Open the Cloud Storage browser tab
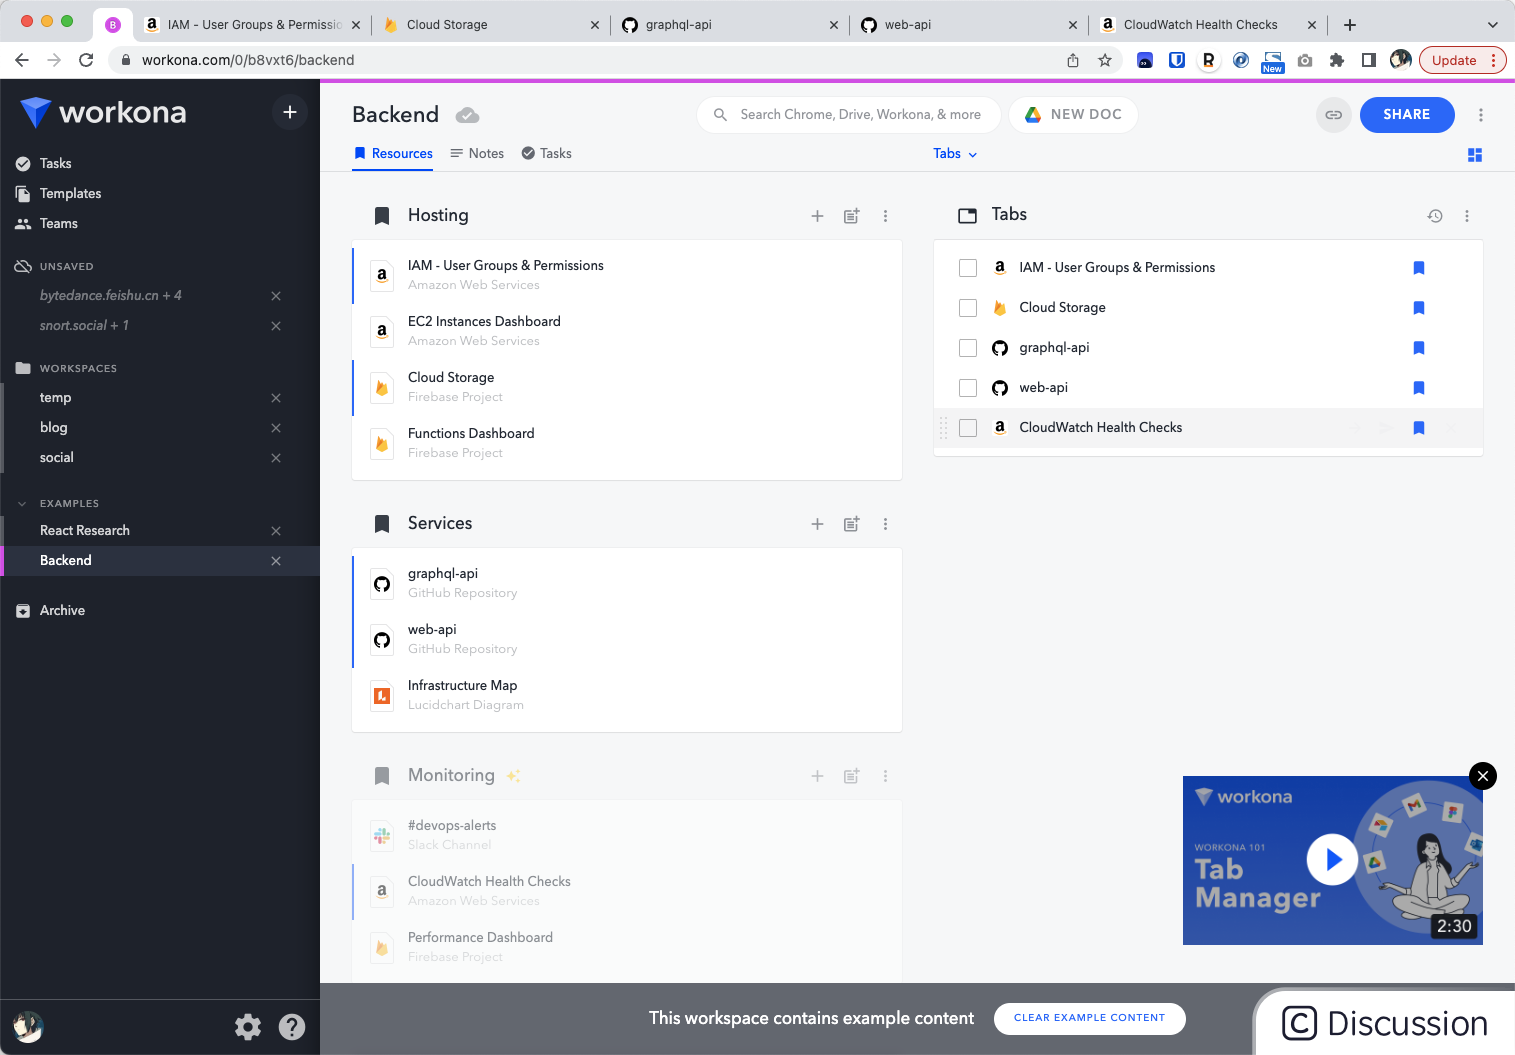This screenshot has height=1055, width=1515. [490, 25]
